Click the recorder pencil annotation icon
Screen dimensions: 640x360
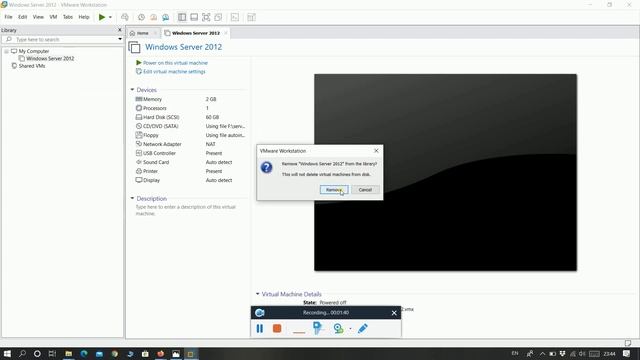362,329
